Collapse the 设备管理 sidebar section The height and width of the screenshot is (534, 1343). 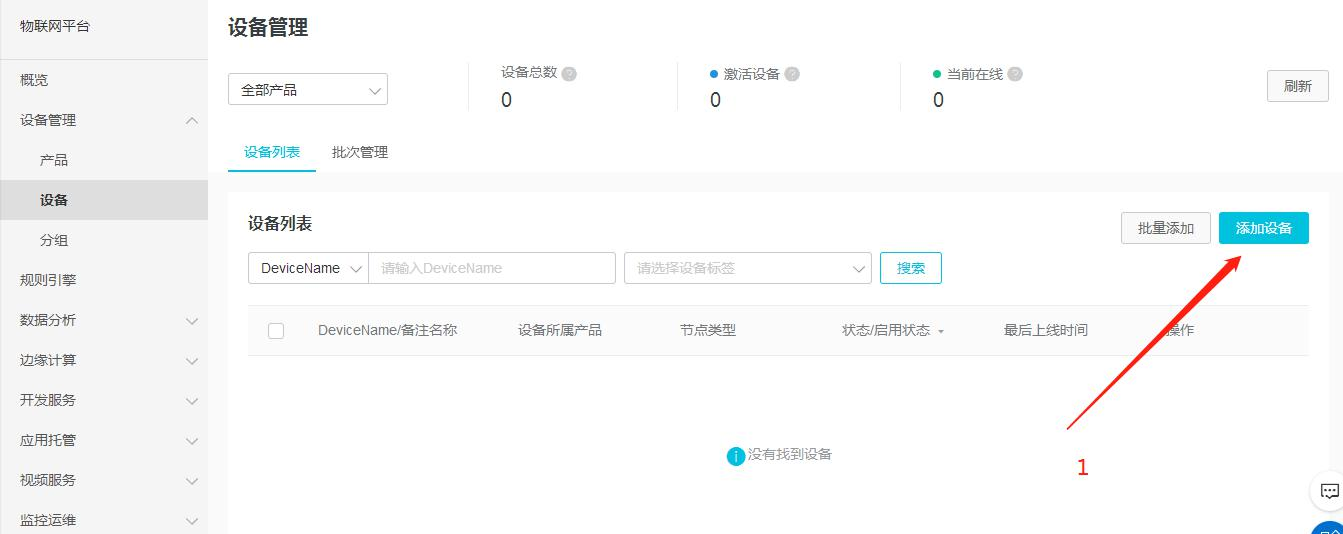(192, 120)
